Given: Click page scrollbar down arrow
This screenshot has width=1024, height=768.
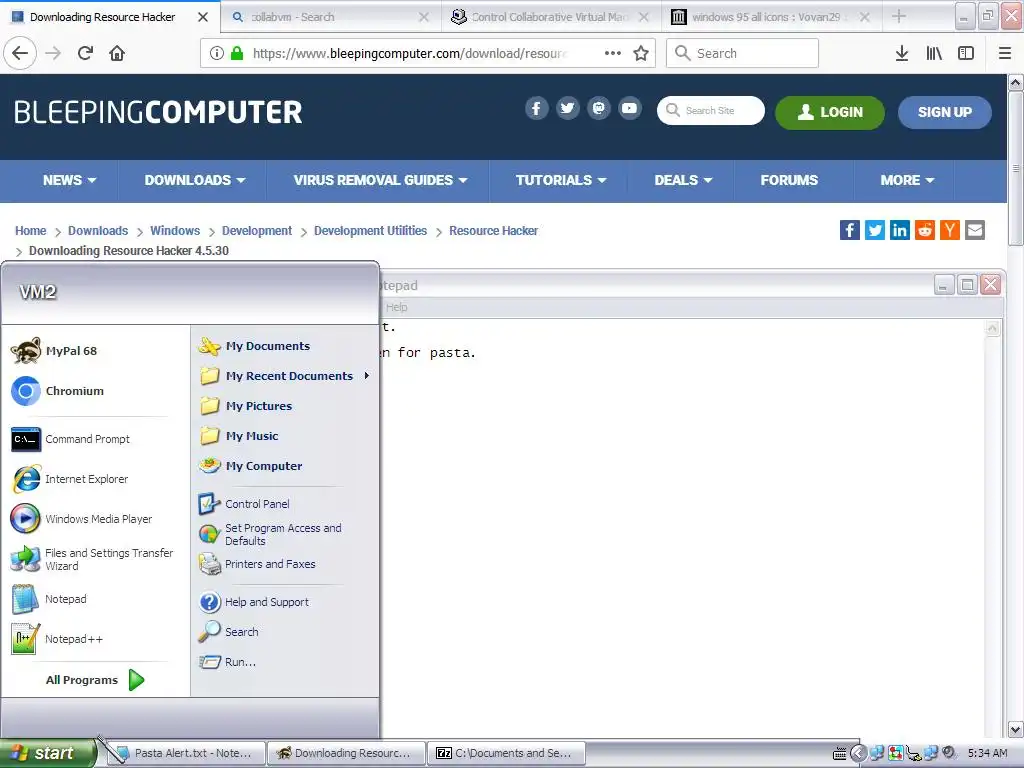Looking at the screenshot, I should (x=1015, y=729).
